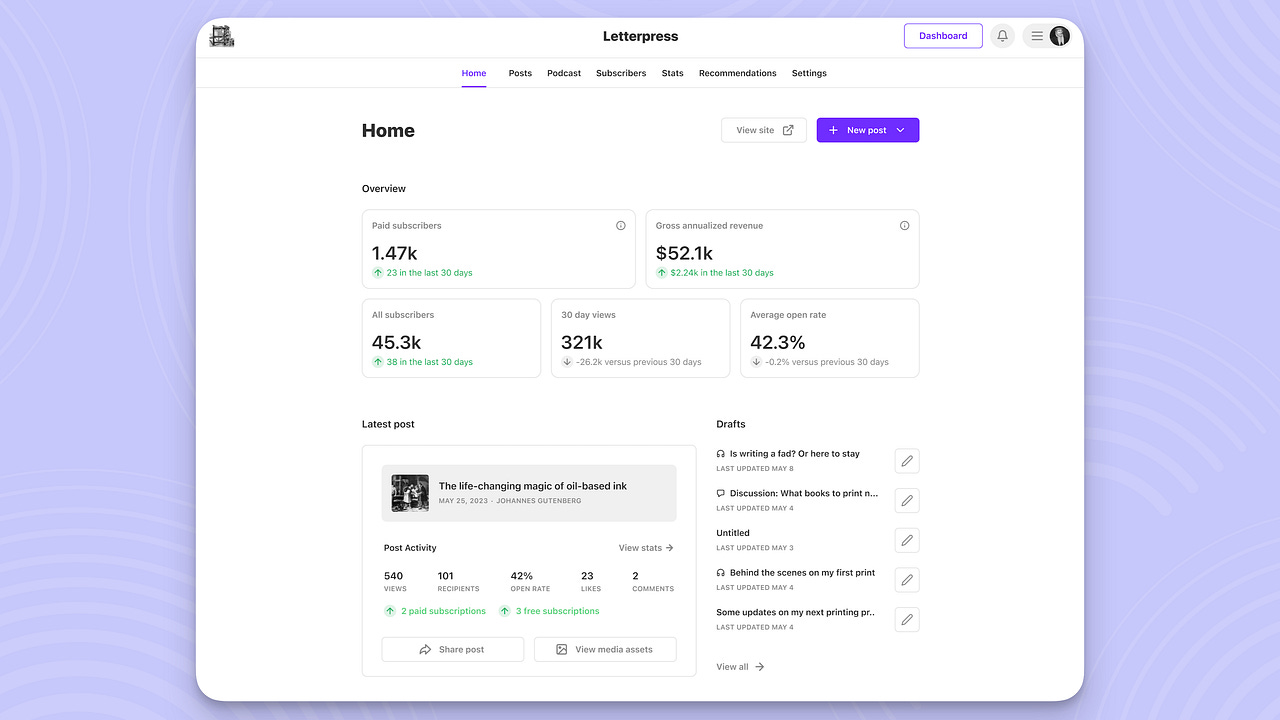Viewport: 1280px width, 720px height.
Task: Click the up arrow beside 38 in last 30 days
Action: pyautogui.click(x=378, y=362)
